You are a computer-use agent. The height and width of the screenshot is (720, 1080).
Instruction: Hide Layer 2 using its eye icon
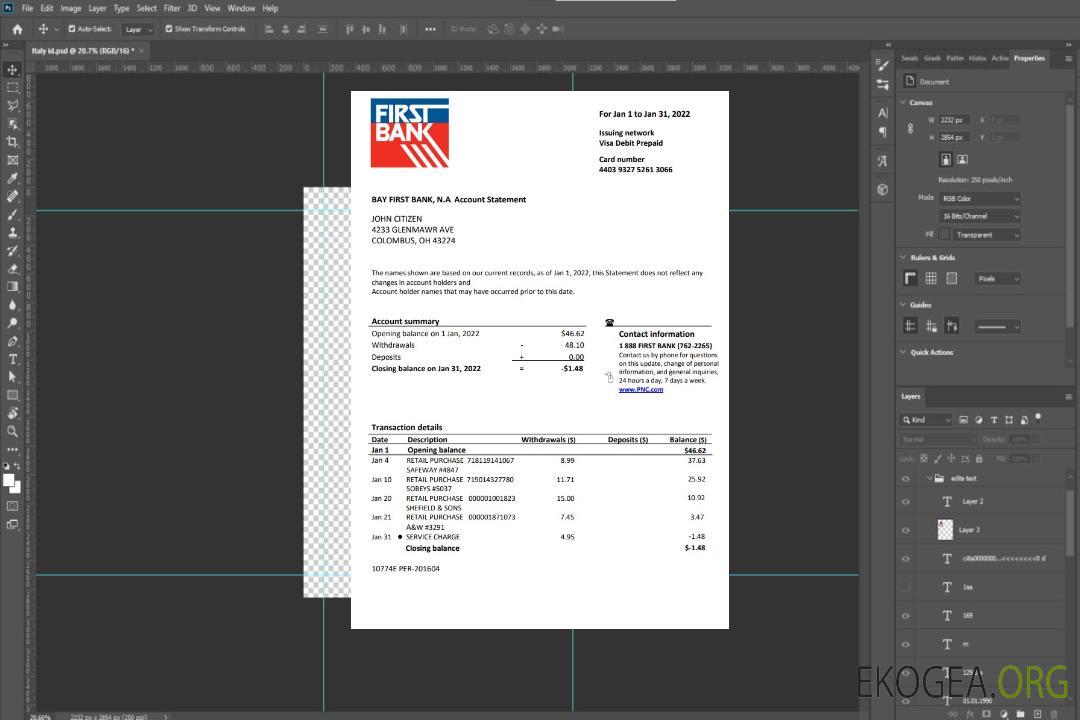(x=906, y=502)
